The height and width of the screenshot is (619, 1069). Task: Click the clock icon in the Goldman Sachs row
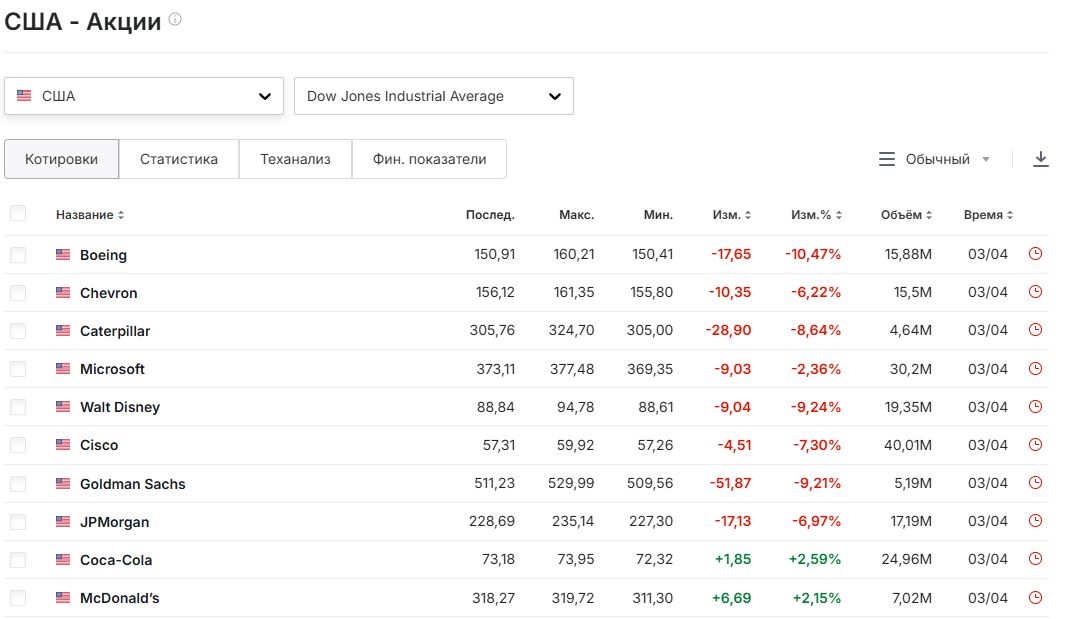(x=1035, y=483)
